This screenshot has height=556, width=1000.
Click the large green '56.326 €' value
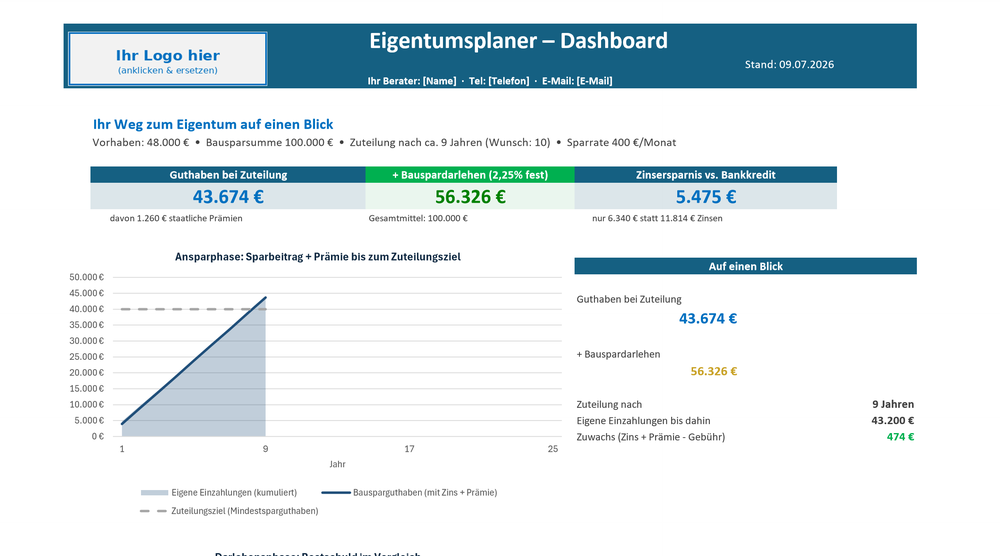click(x=470, y=197)
